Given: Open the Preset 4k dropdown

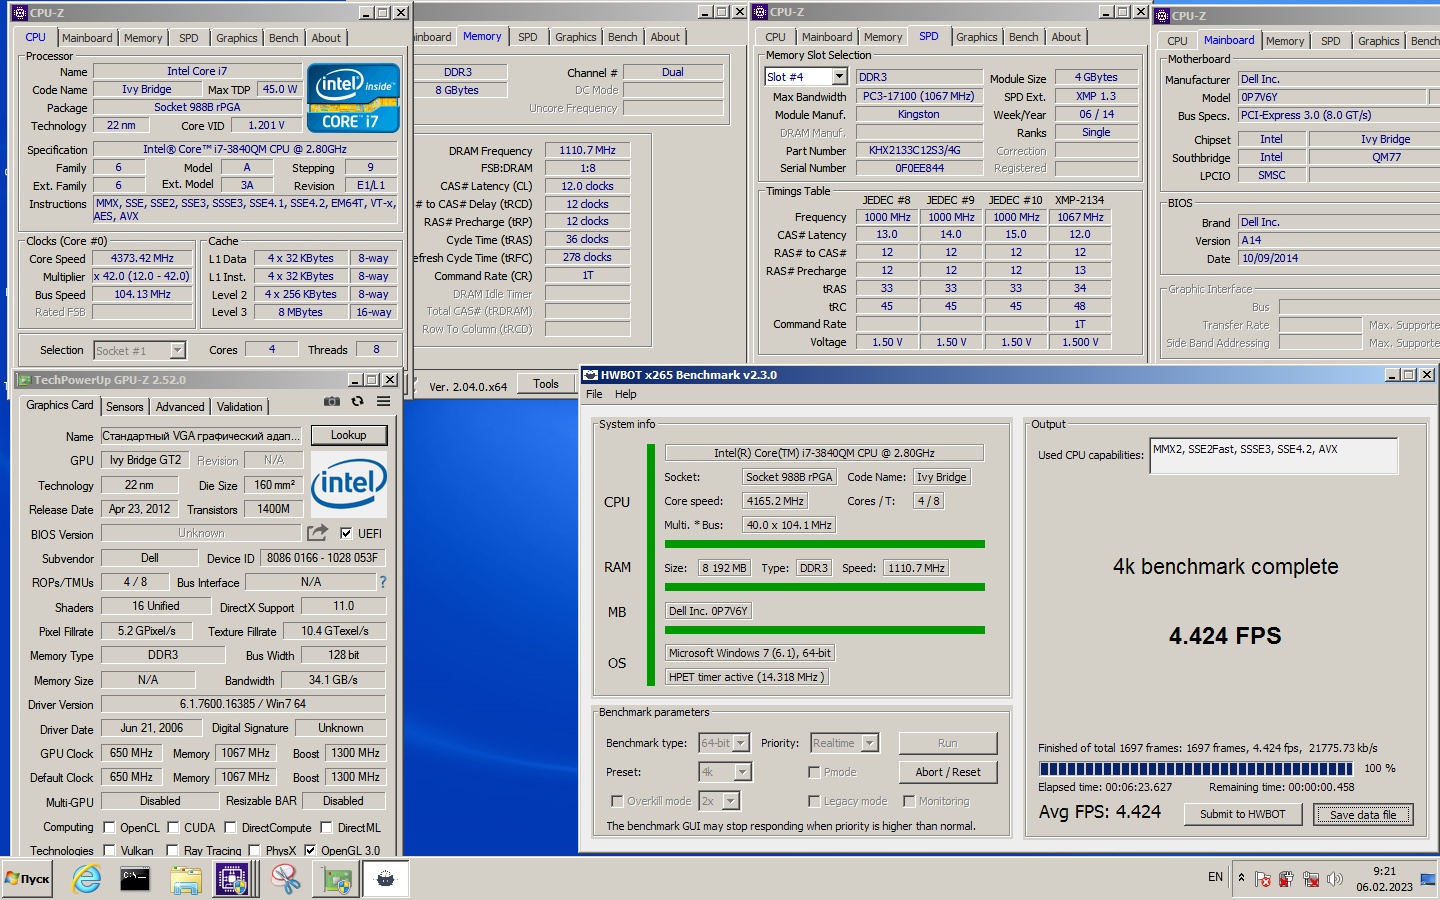Looking at the screenshot, I should (x=725, y=772).
